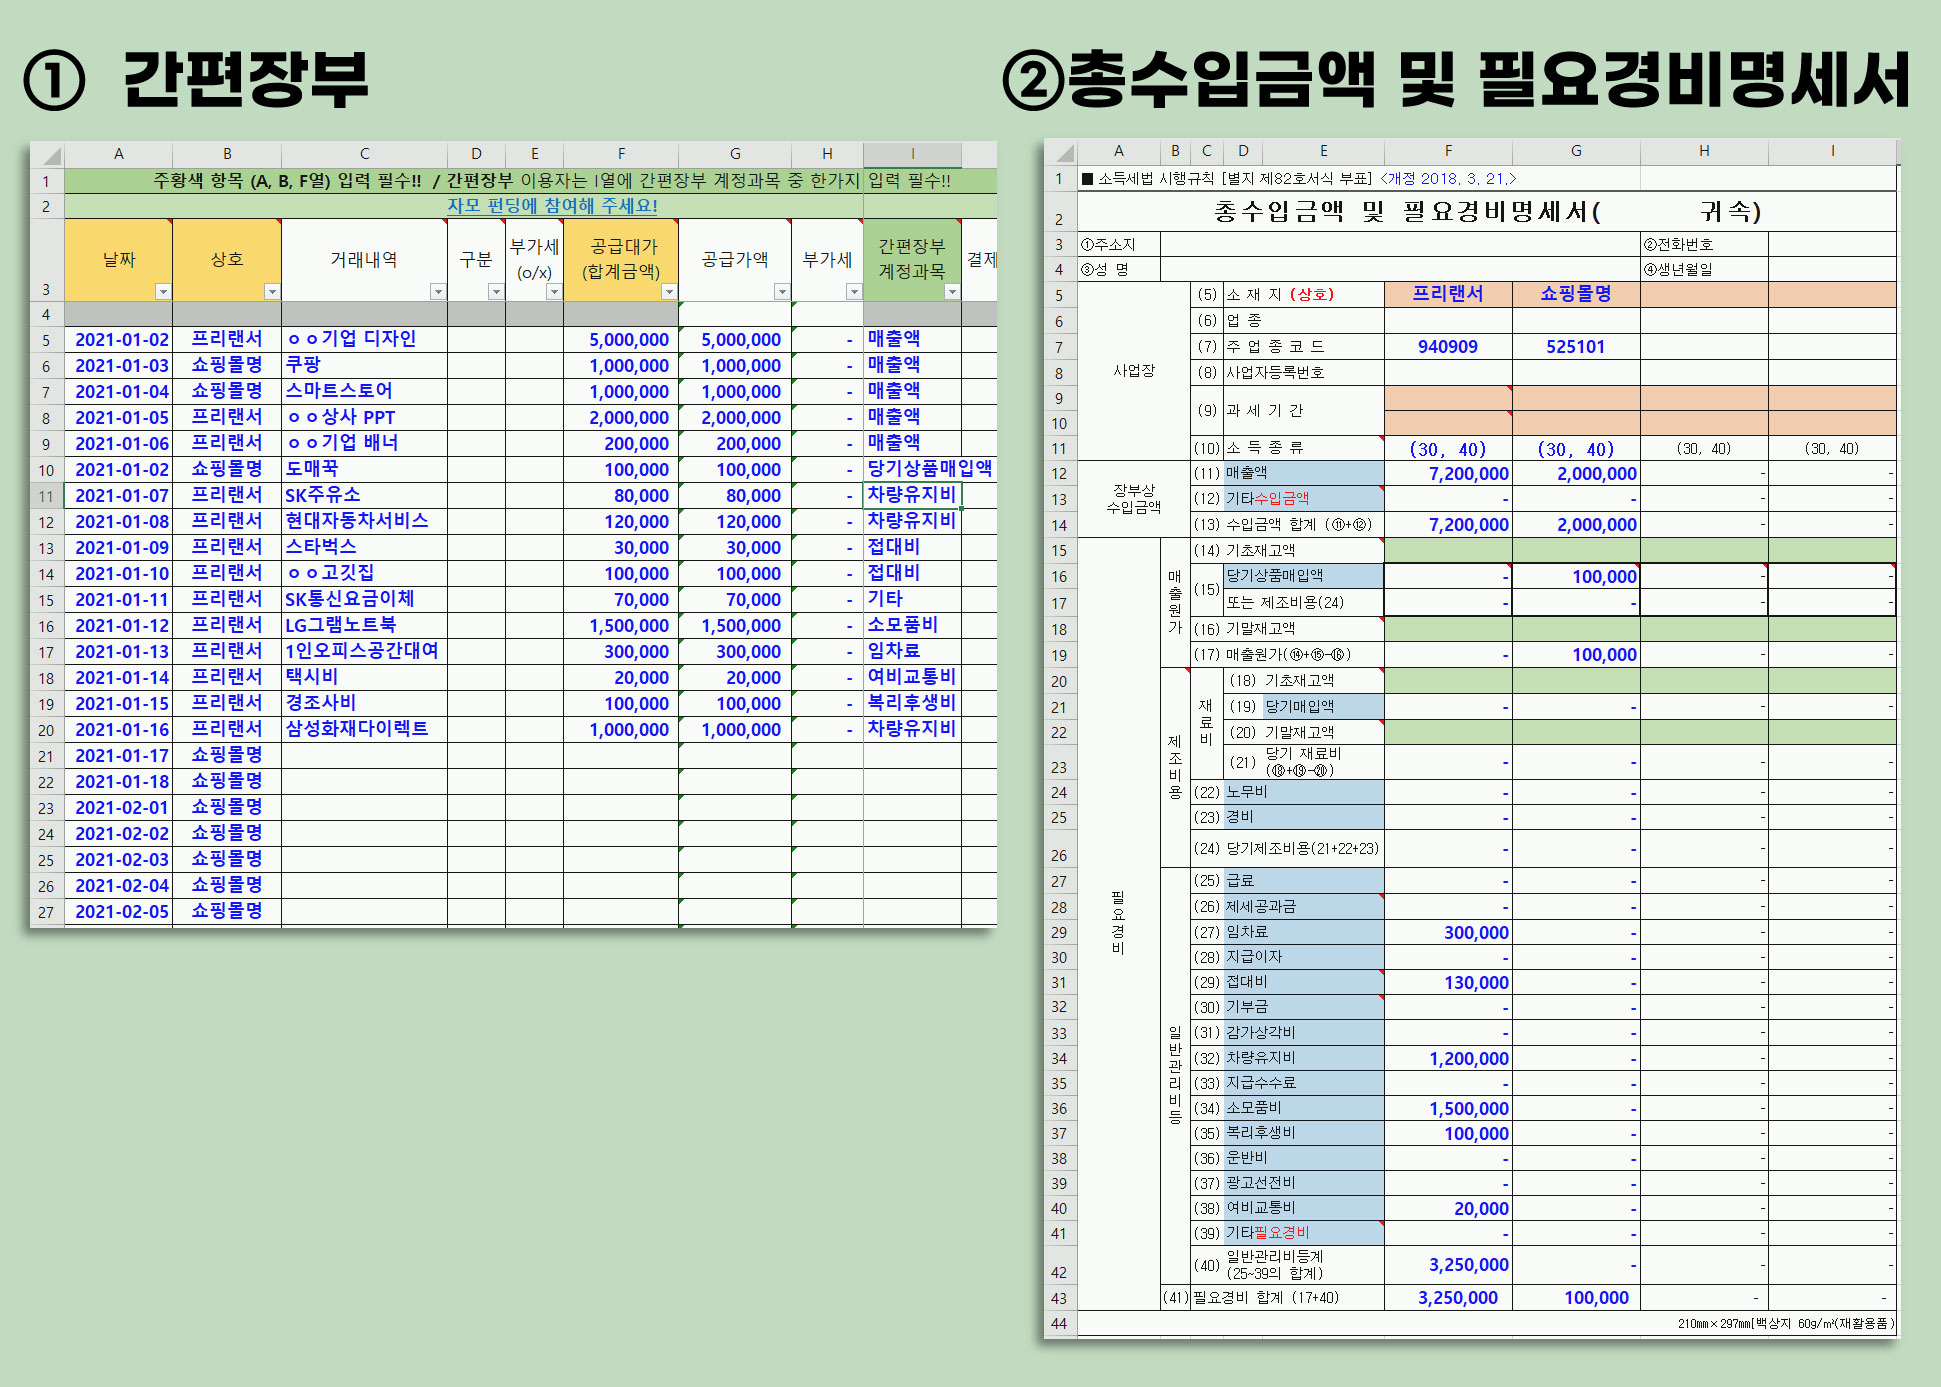Click the 3,250,000 필요경비 합계 cell
Screen dimensions: 1941x1387
tap(1458, 1297)
